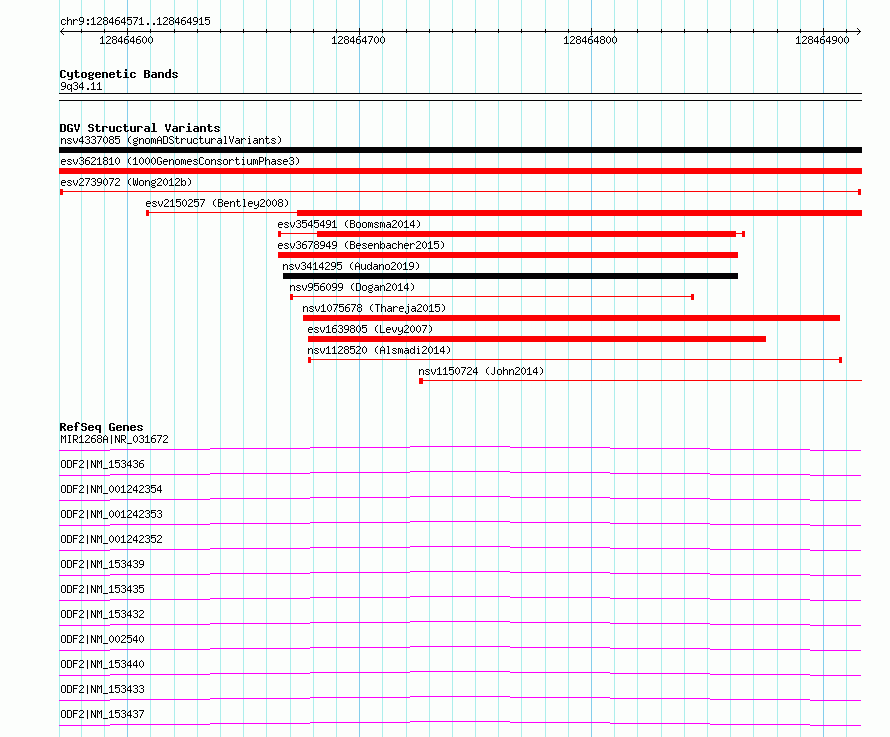Open transcript ODF2|NM_153432 label

tap(102, 614)
